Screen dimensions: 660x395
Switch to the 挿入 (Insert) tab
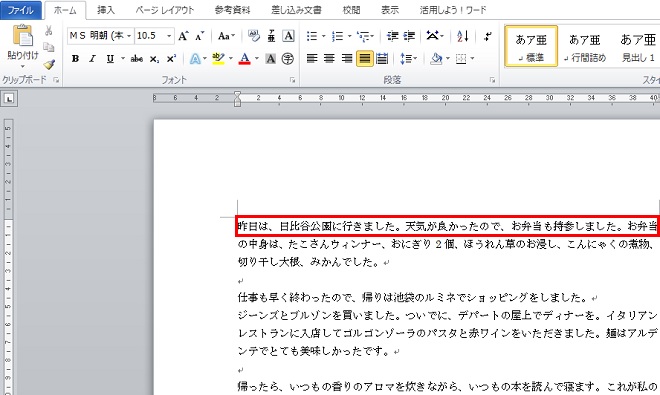[x=106, y=10]
